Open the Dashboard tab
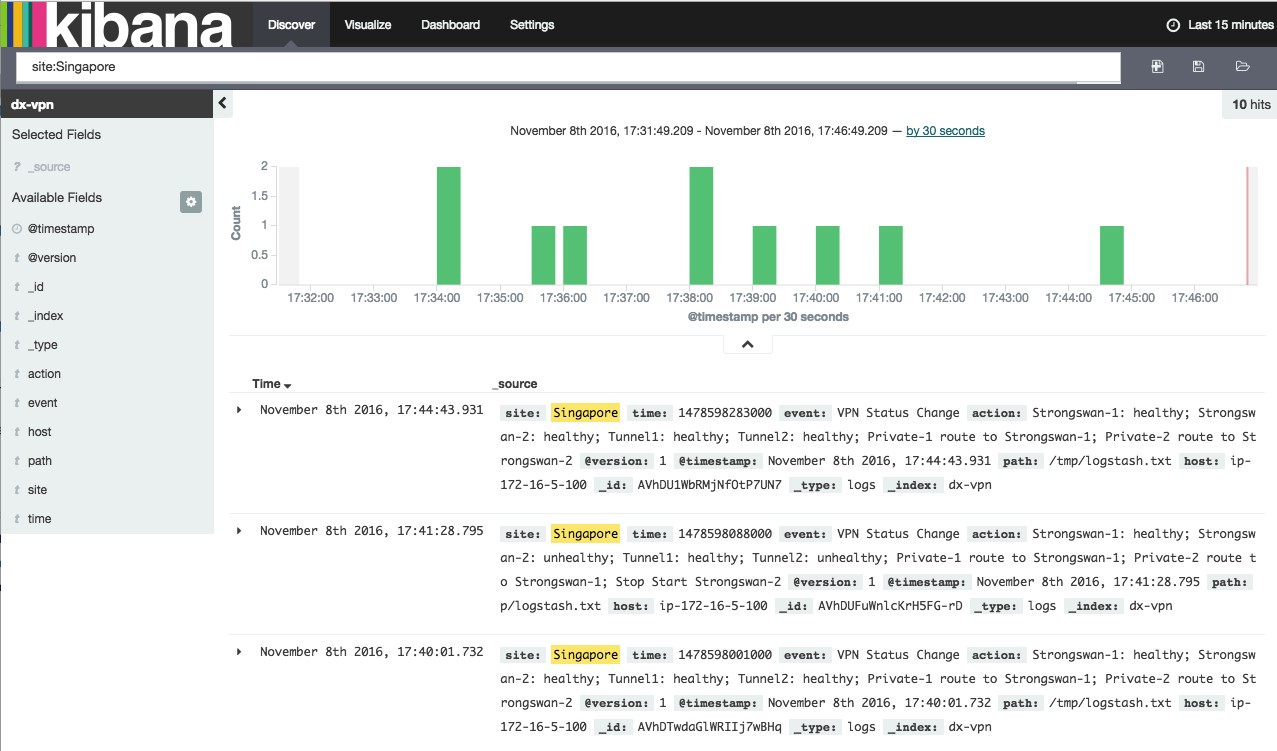This screenshot has height=751, width=1277. tap(450, 25)
